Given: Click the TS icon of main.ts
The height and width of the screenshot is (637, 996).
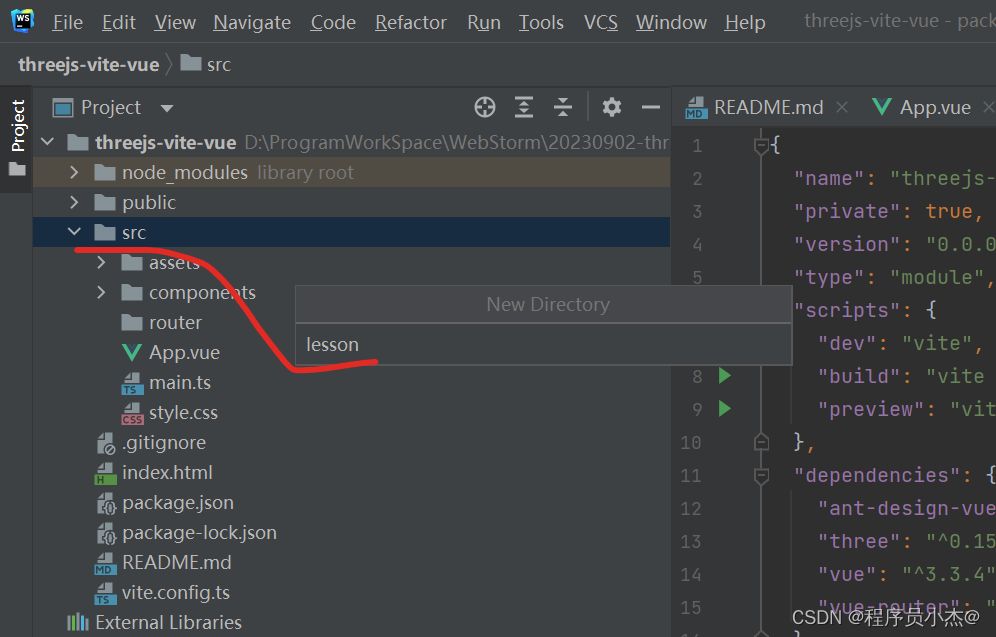Looking at the screenshot, I should (x=131, y=383).
